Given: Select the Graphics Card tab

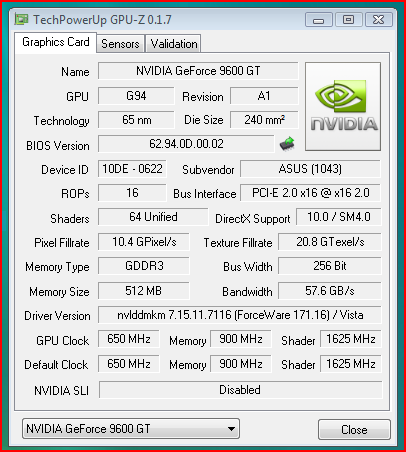Looking at the screenshot, I should 56,42.
